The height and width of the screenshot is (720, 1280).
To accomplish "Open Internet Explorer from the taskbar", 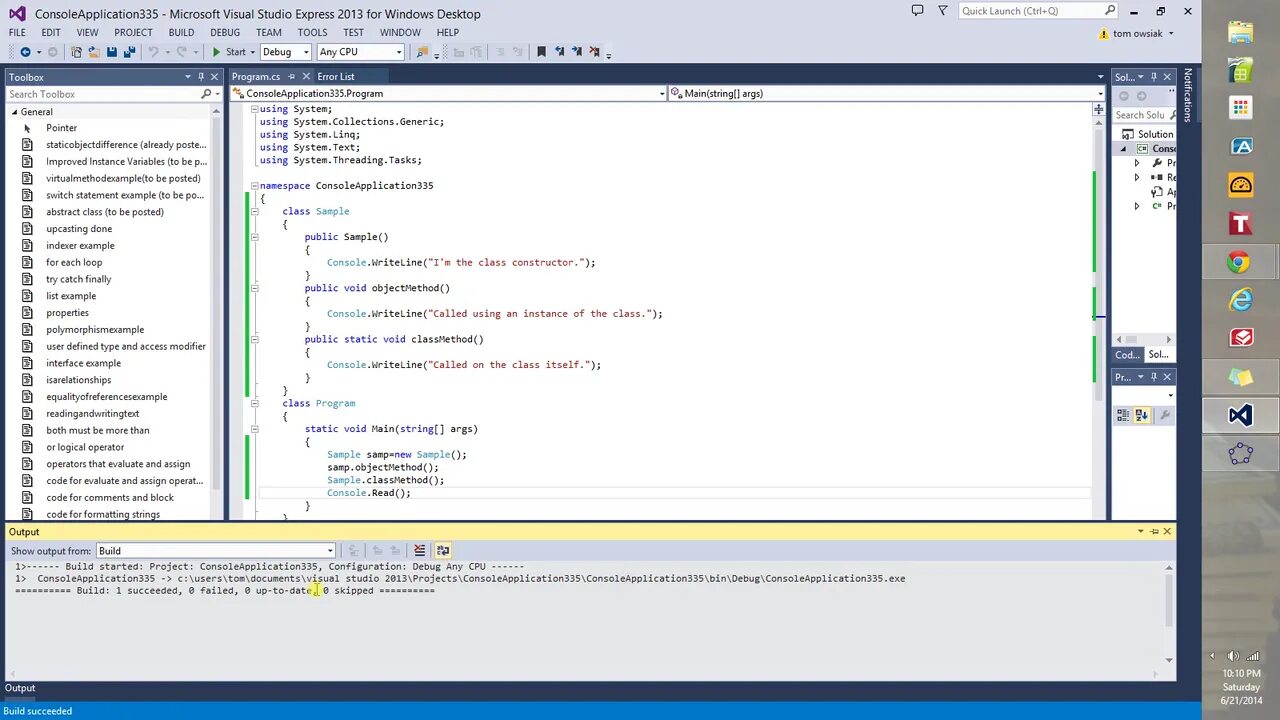I will [x=1240, y=300].
